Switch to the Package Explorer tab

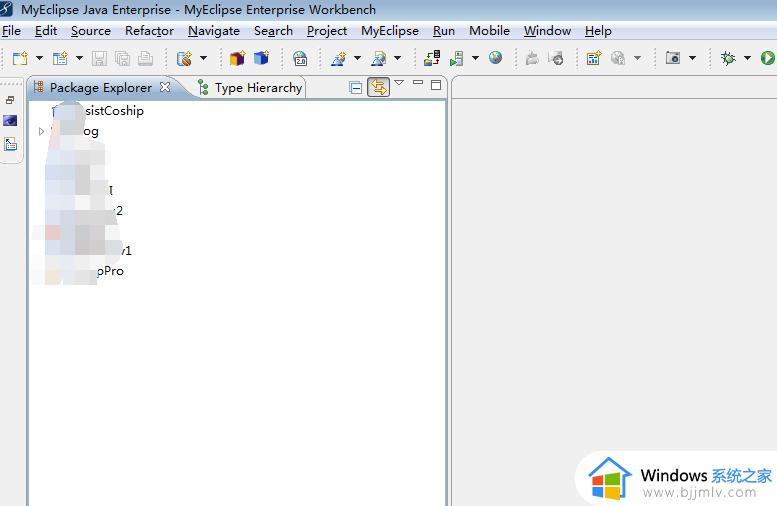coord(101,88)
